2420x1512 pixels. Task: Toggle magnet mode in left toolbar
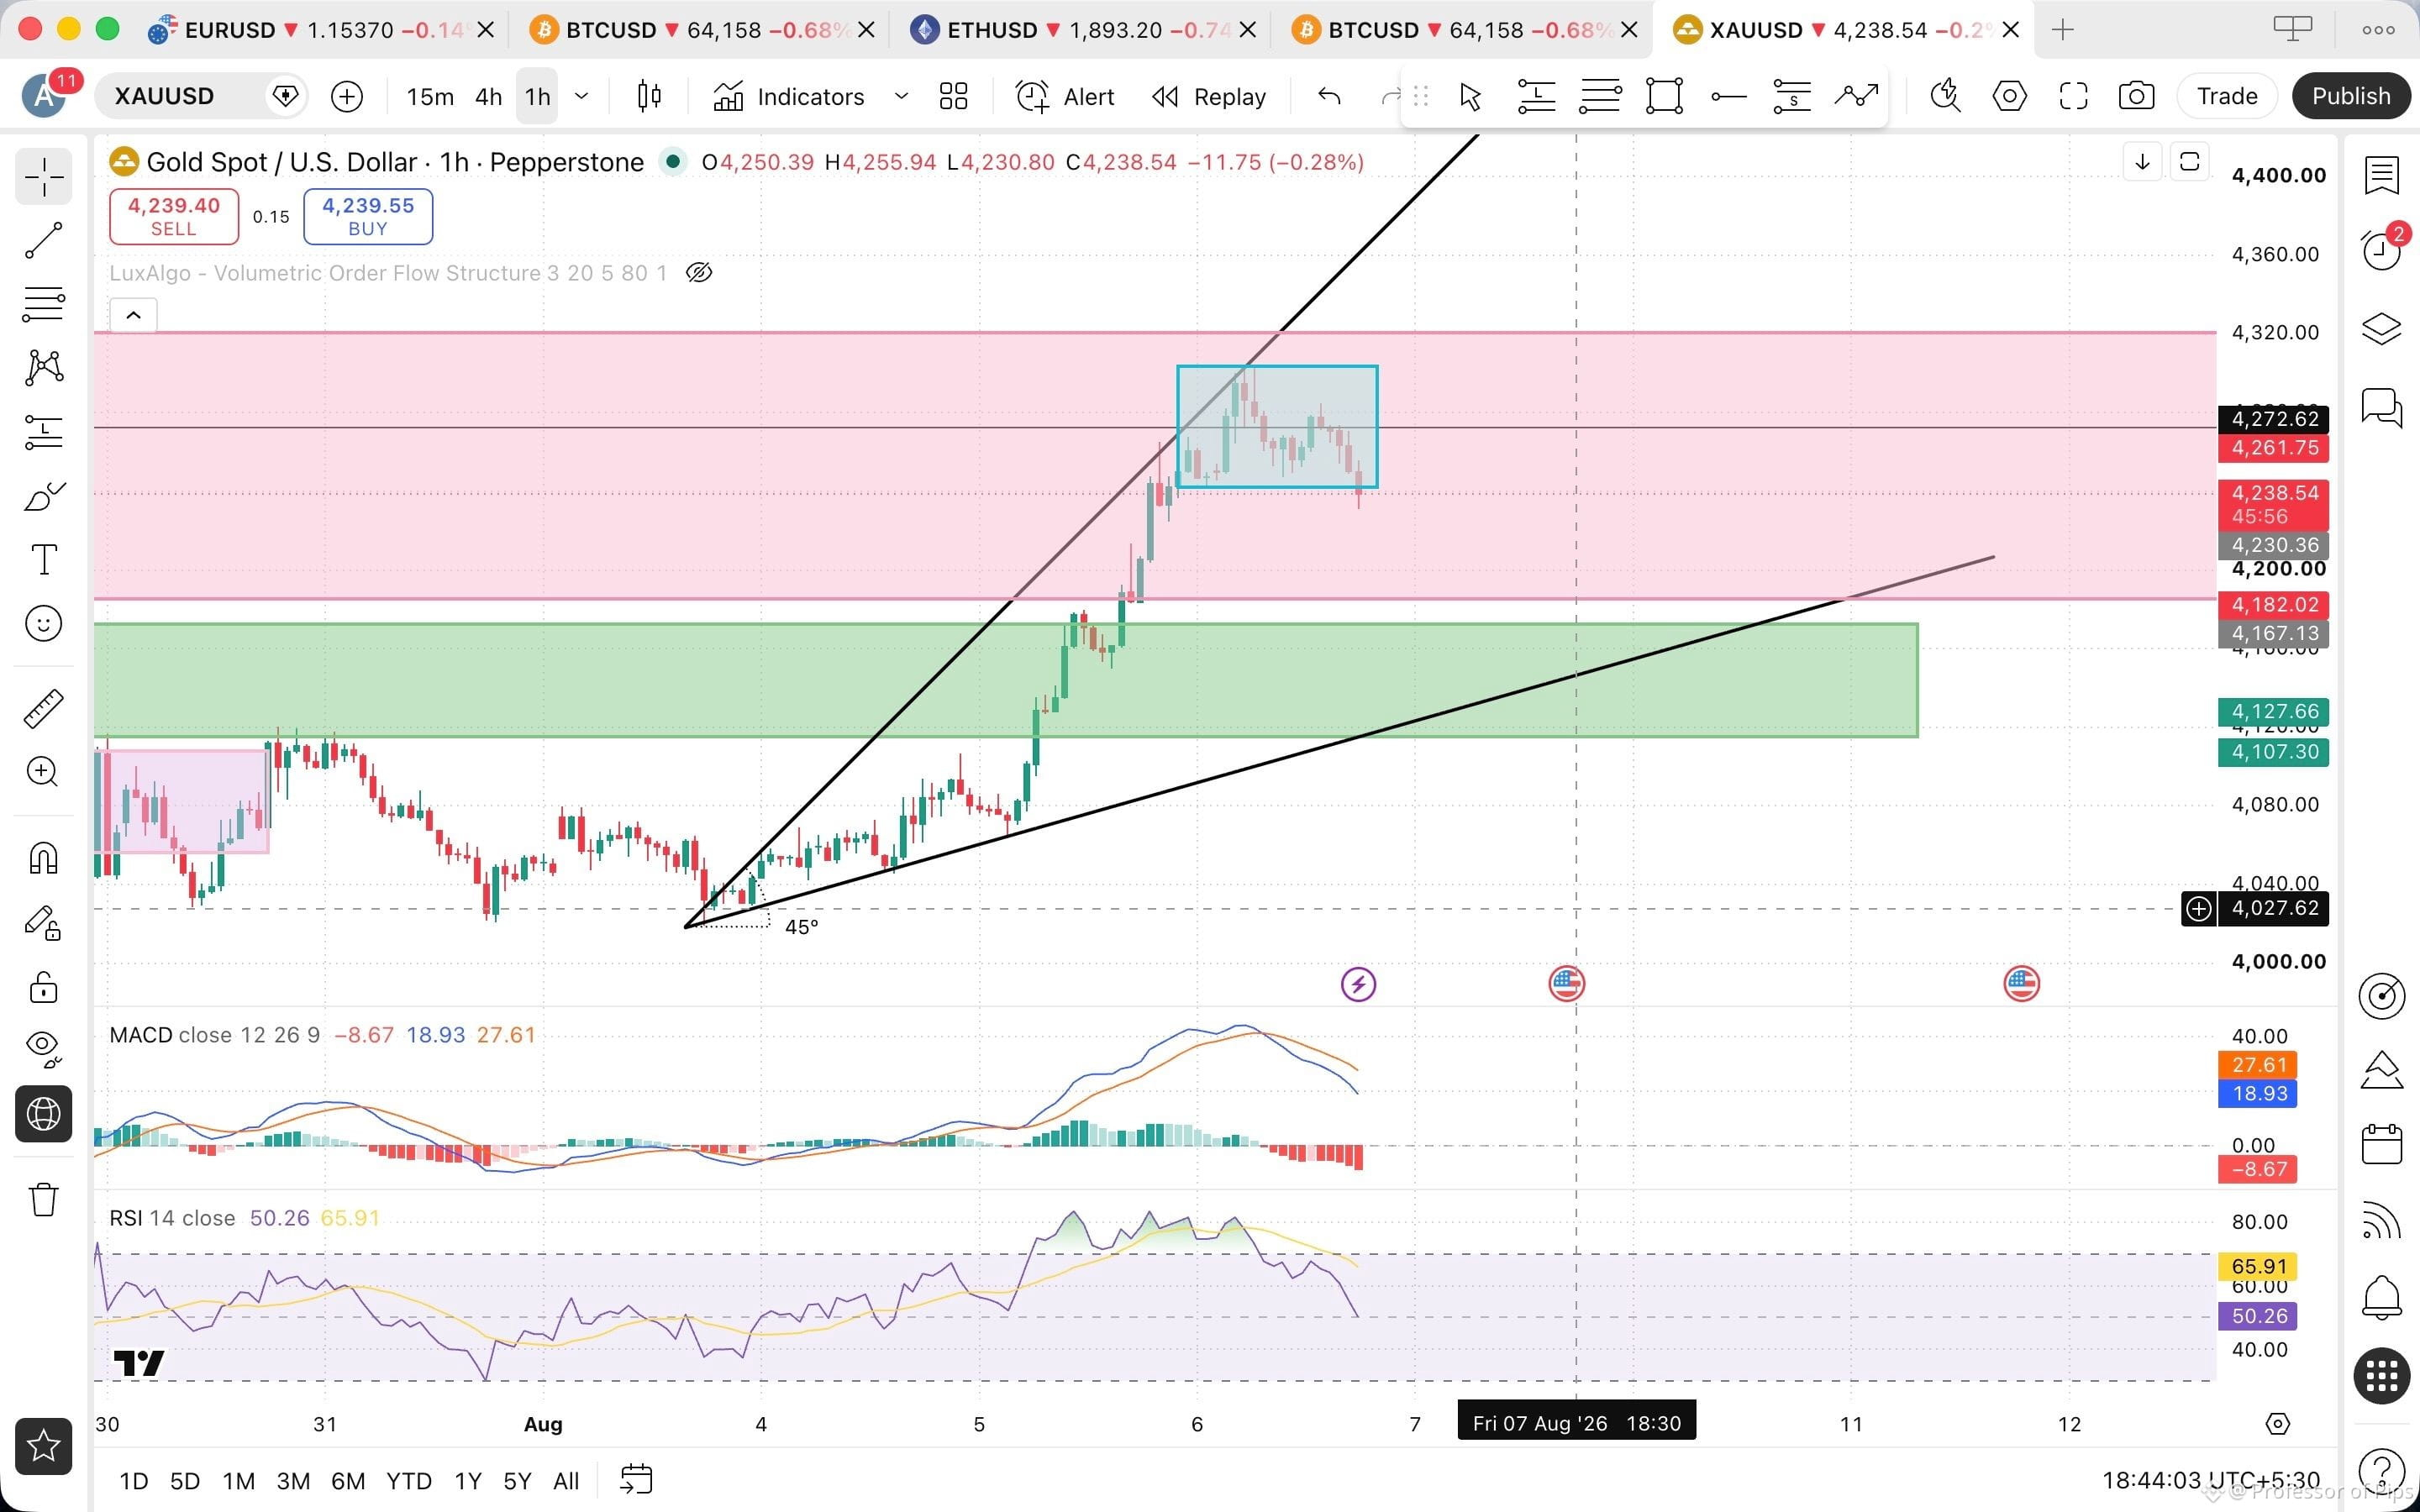44,858
